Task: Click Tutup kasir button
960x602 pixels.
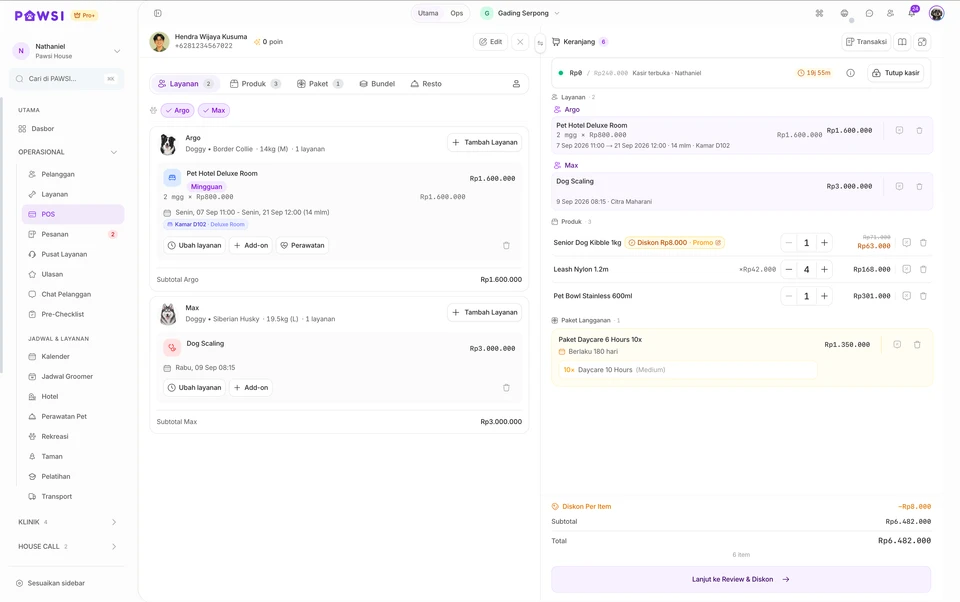Action: coord(896,73)
